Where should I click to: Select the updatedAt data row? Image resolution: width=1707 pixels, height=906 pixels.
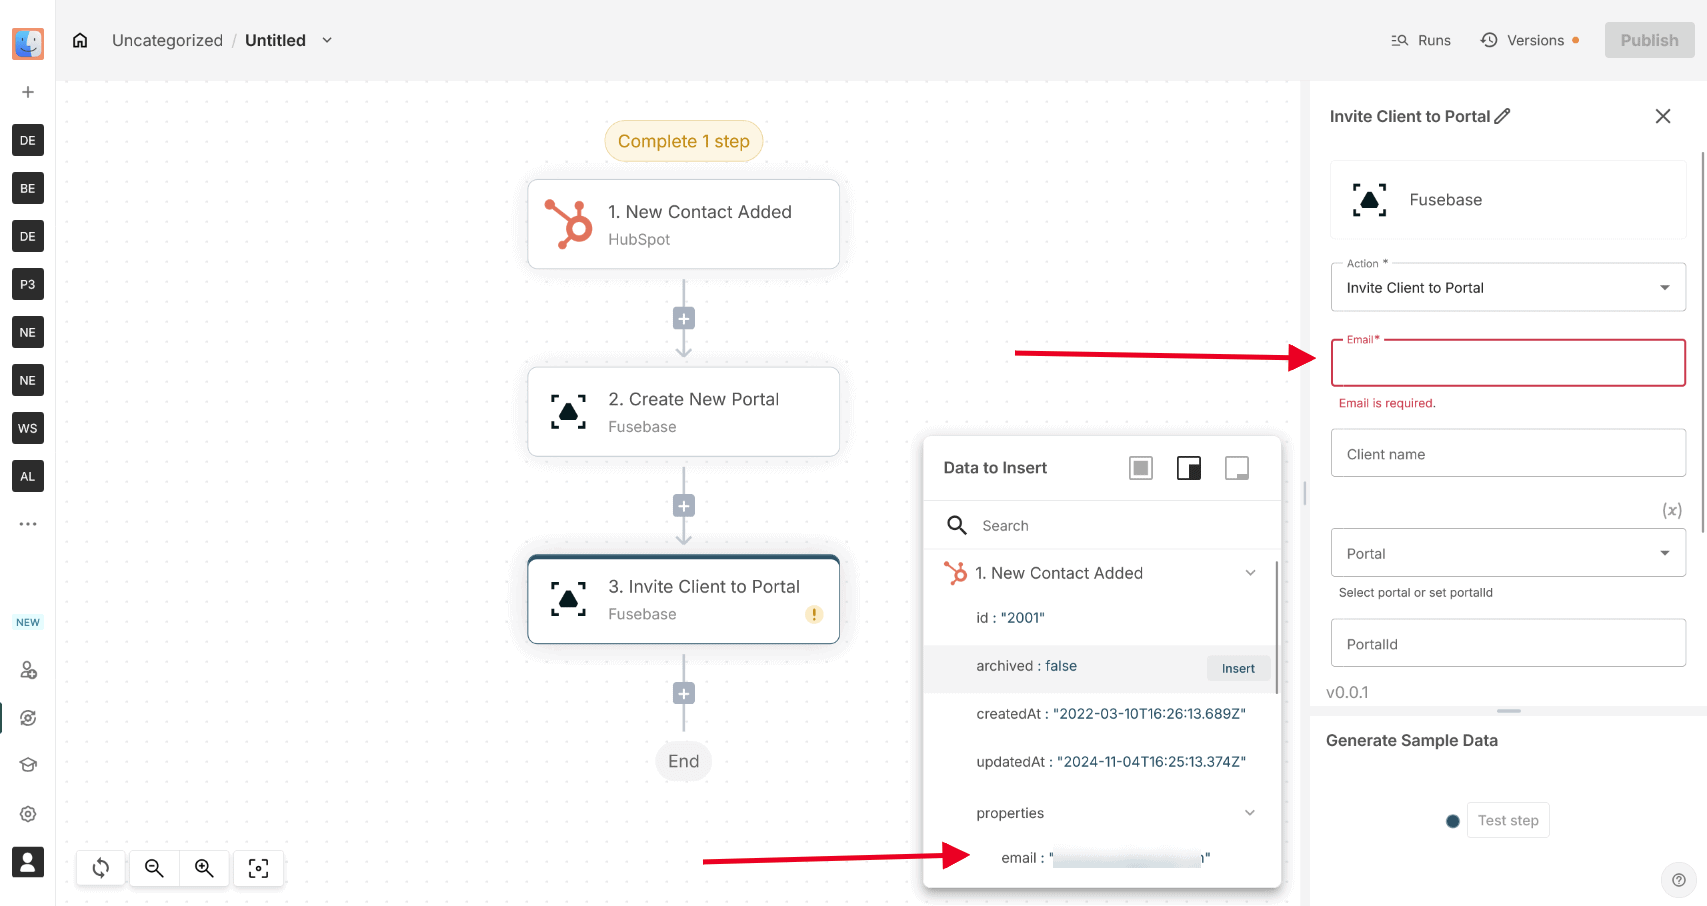tap(1102, 762)
